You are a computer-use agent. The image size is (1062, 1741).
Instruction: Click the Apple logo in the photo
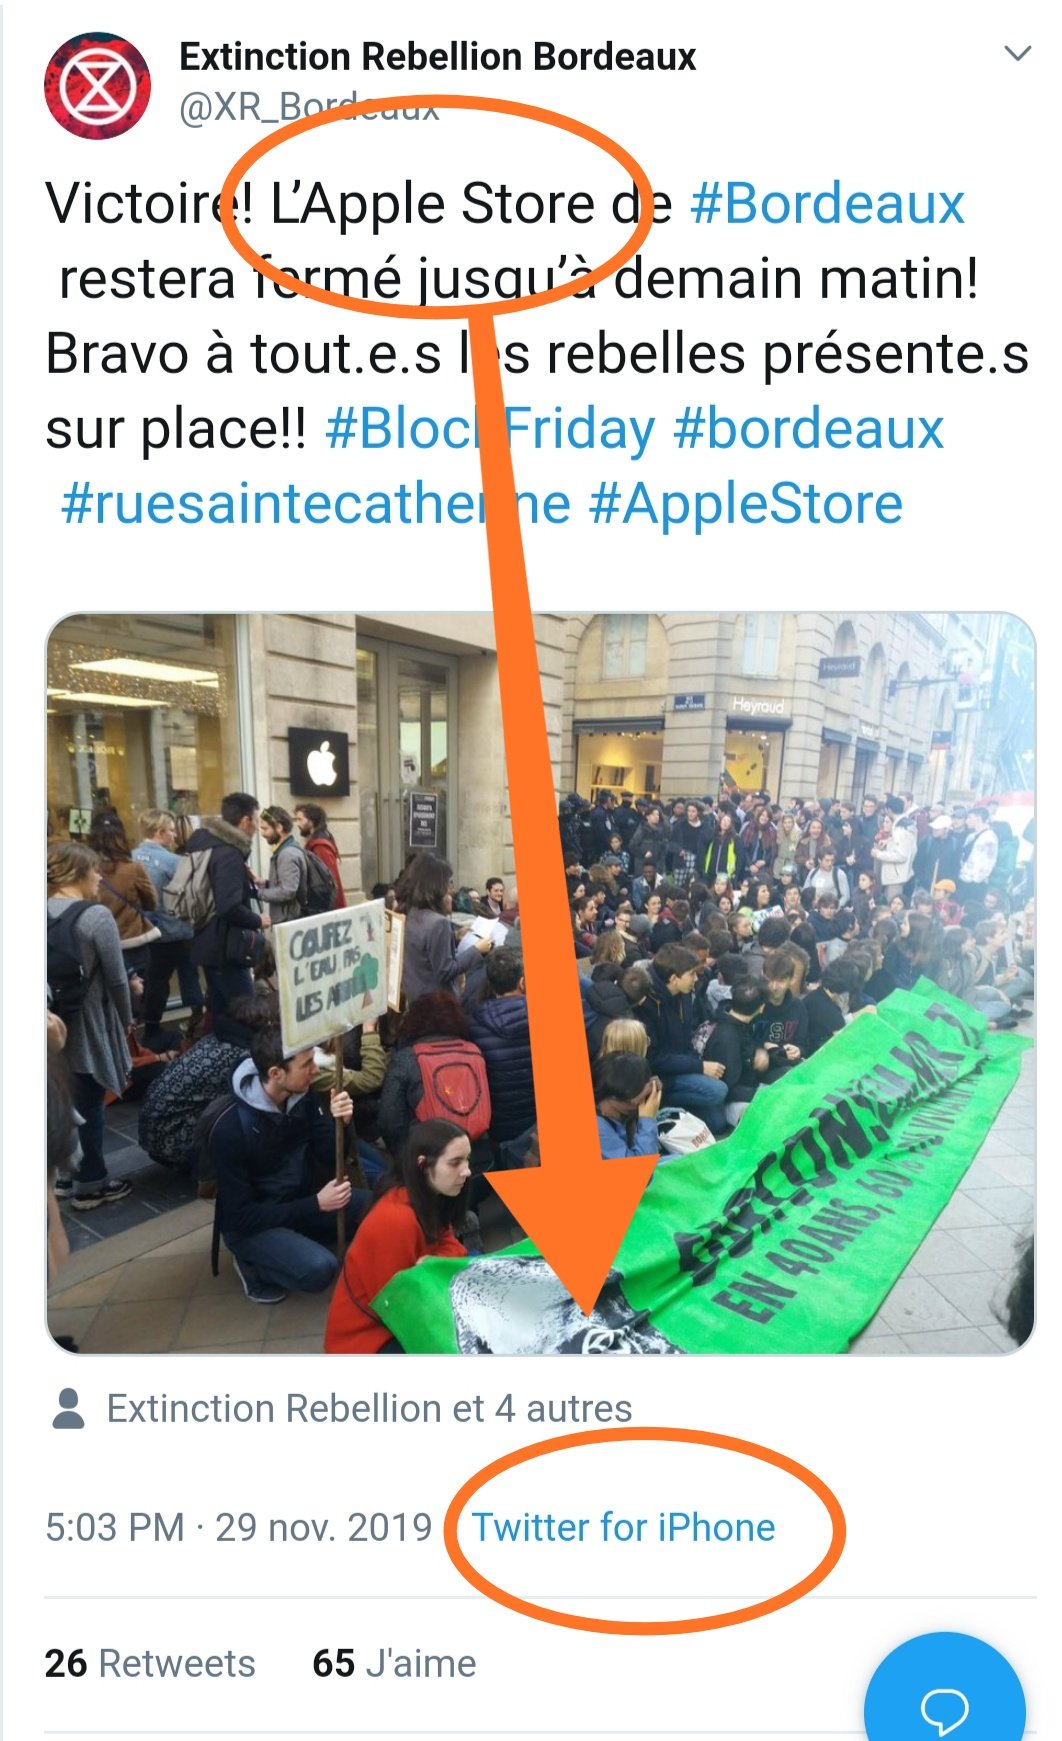pyautogui.click(x=320, y=765)
